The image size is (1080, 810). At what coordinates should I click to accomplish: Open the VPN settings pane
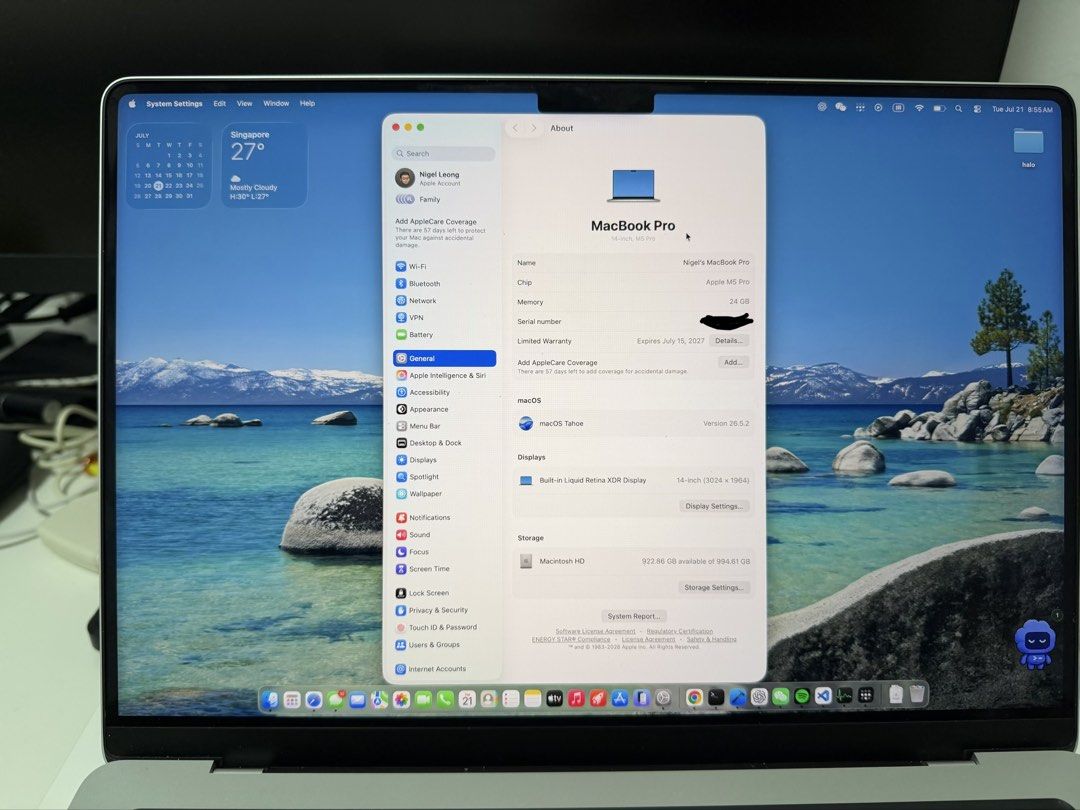coord(410,318)
